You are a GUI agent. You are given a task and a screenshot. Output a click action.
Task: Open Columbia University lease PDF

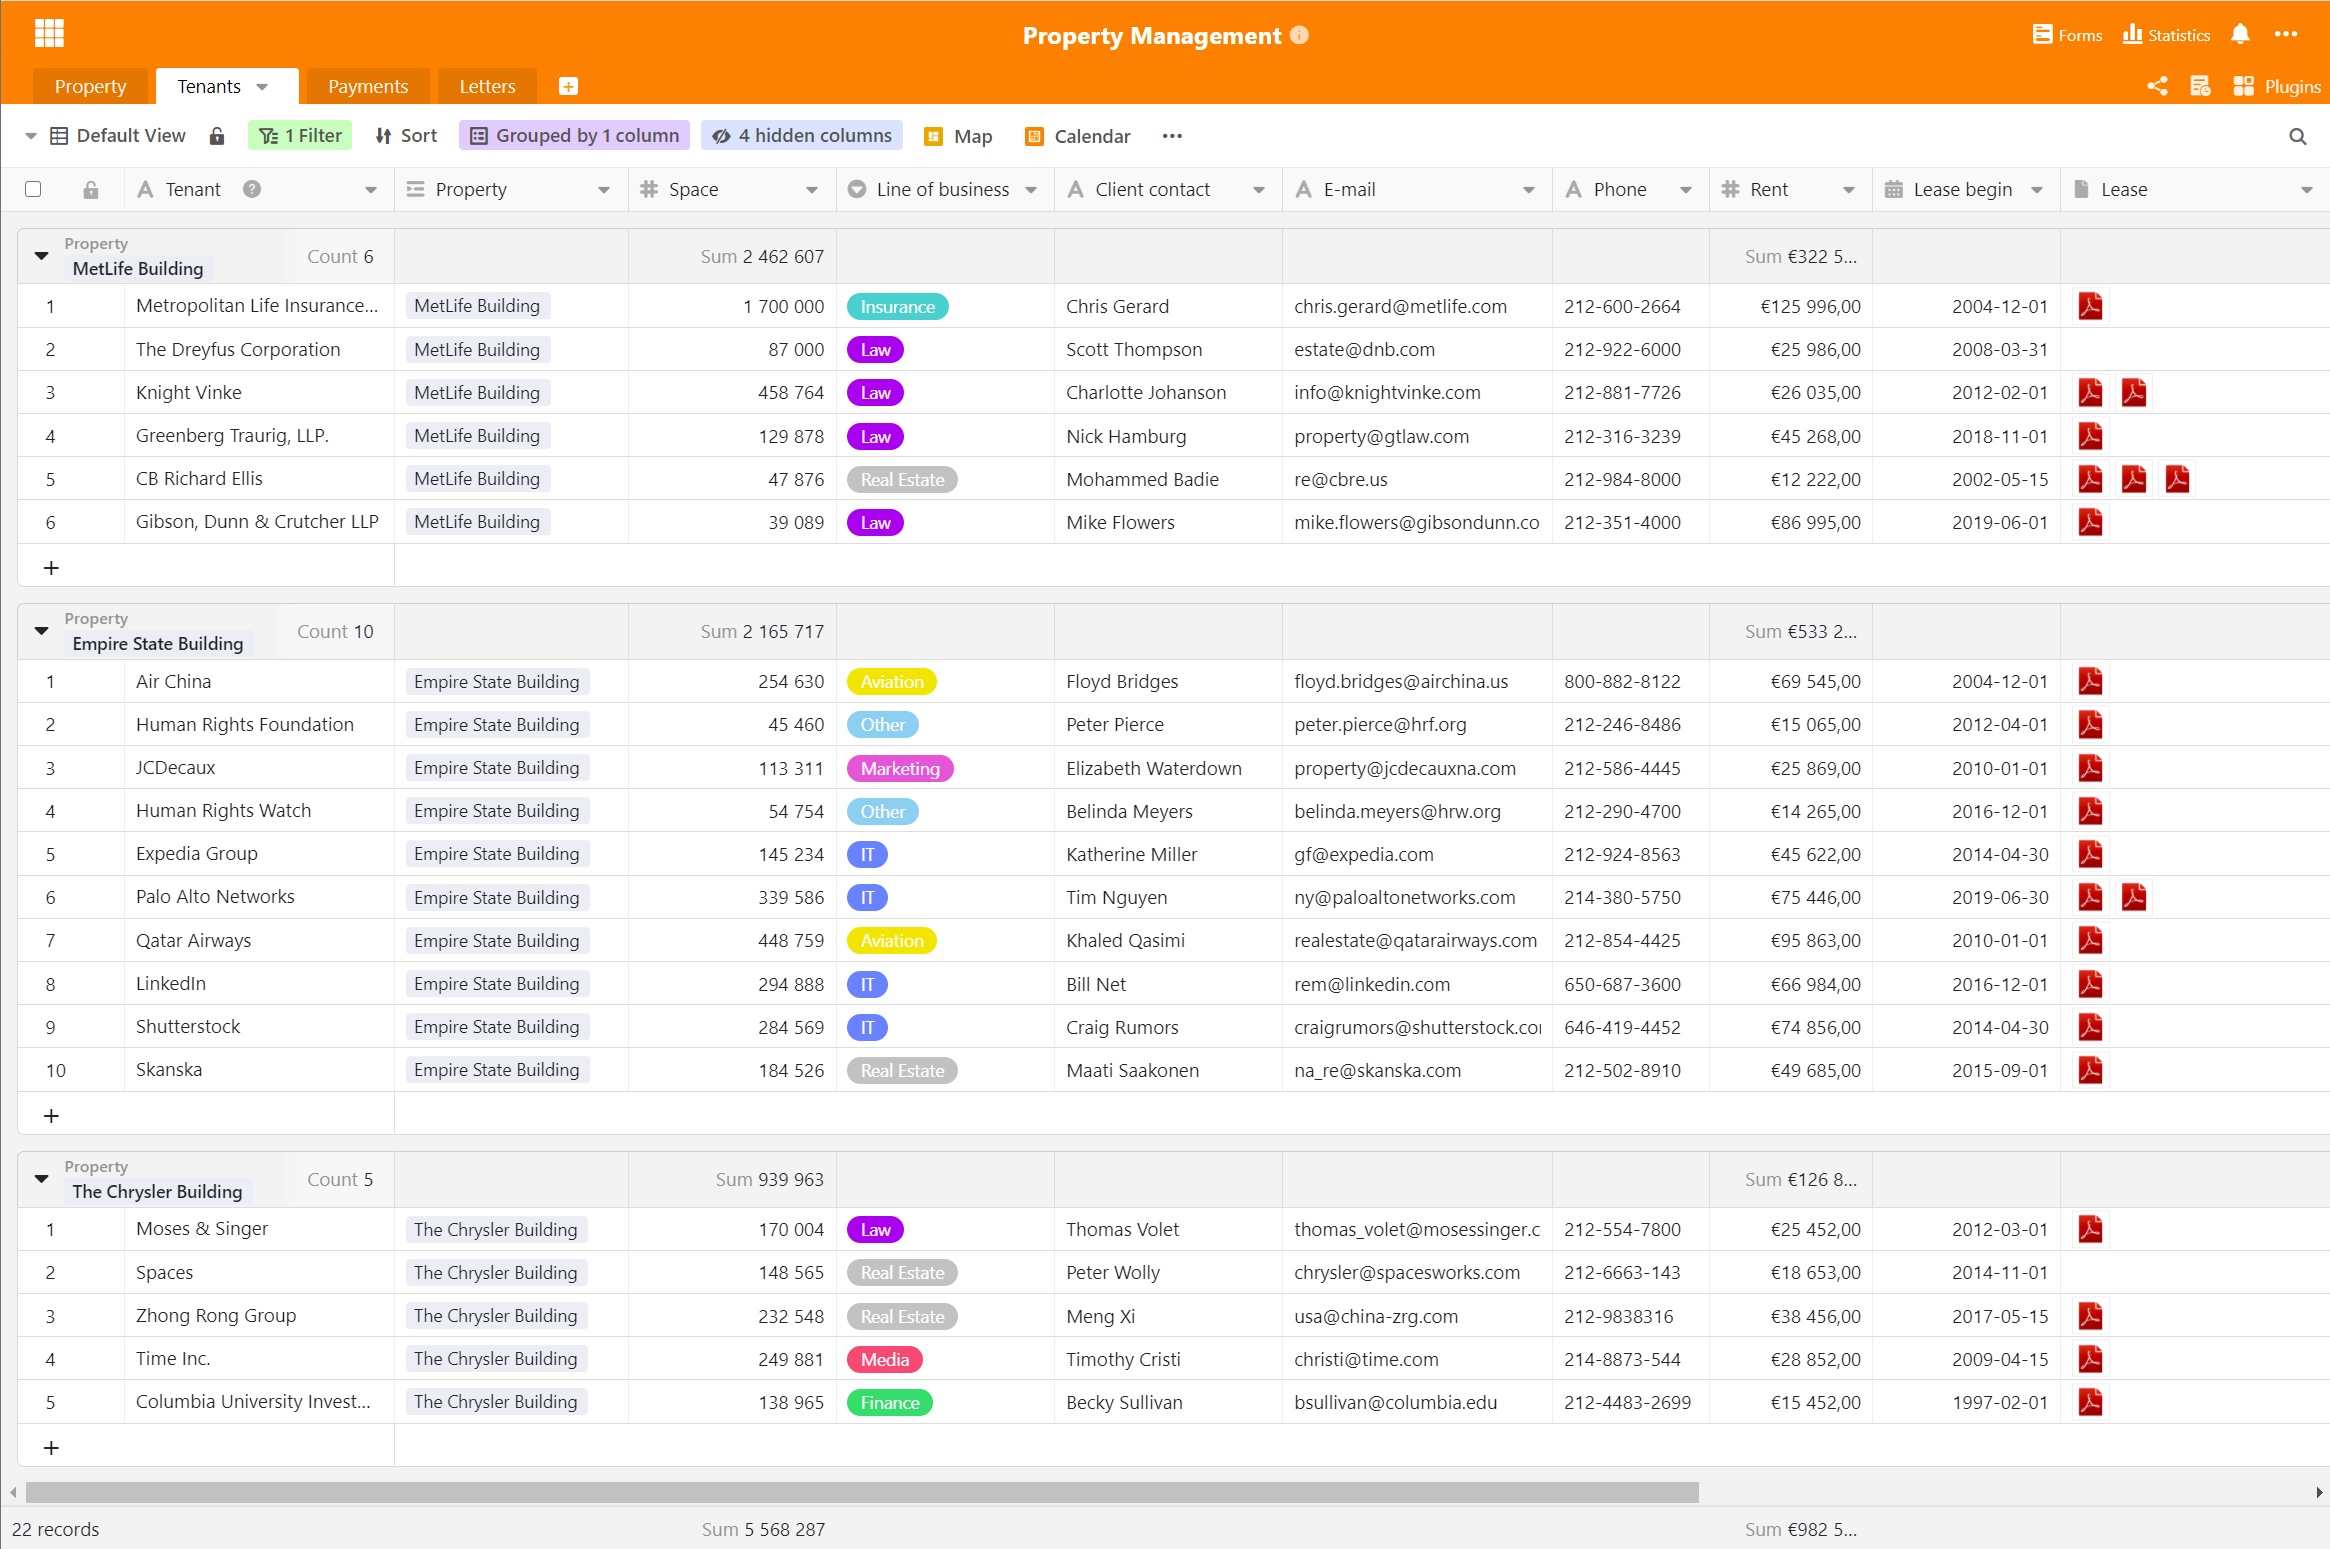[2090, 1402]
